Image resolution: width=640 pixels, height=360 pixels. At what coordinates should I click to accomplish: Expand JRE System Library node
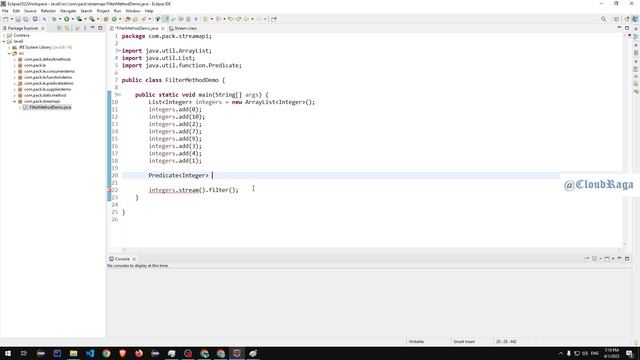tap(9, 47)
